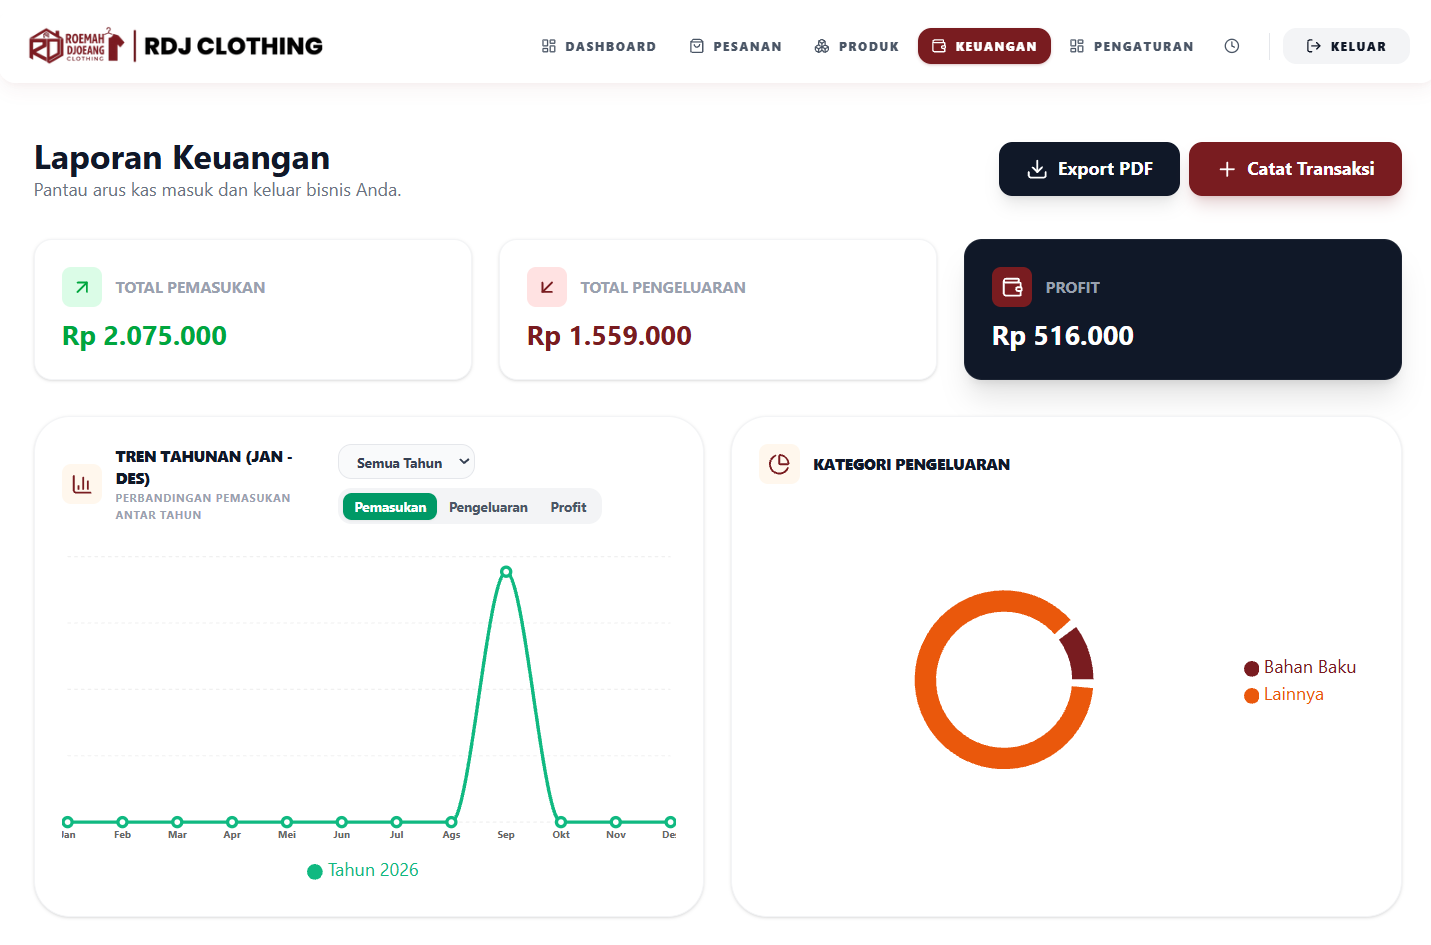This screenshot has height=945, width=1431.
Task: Click the Rp 516.000 profit value
Action: point(1063,336)
